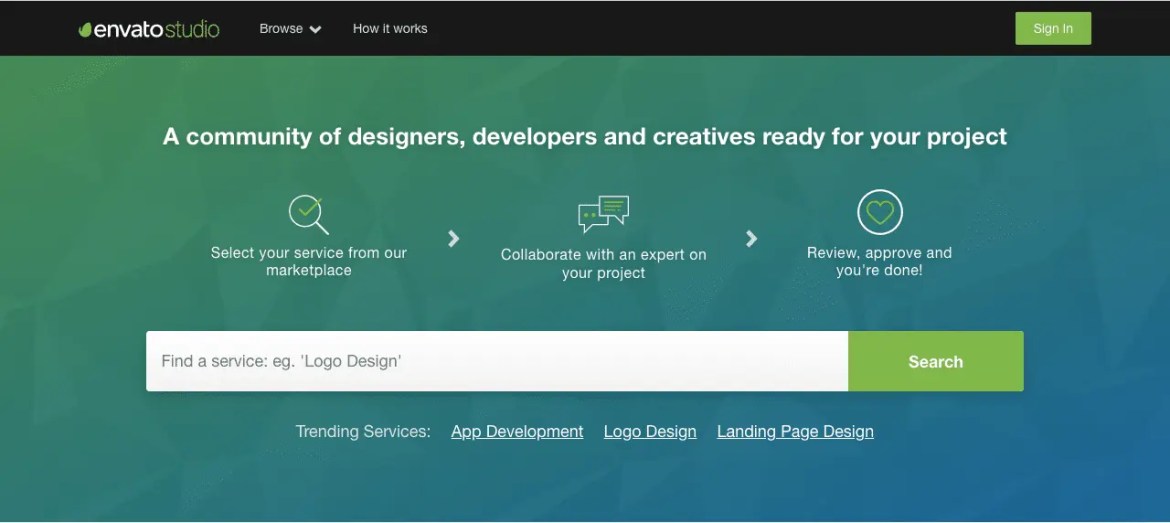Click the Envato Studio logo
This screenshot has width=1170, height=523.
[x=149, y=29]
